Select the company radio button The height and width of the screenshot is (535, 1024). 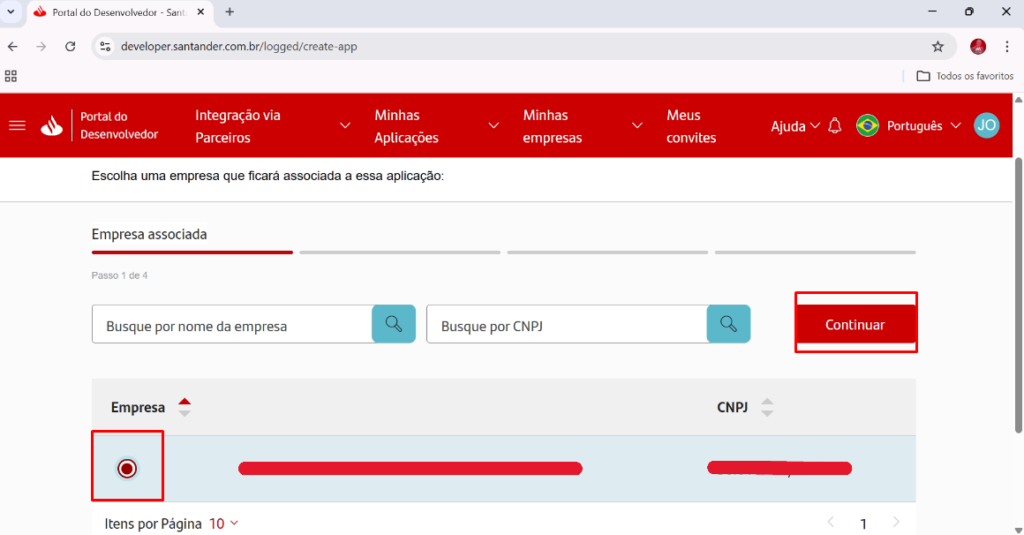click(127, 468)
